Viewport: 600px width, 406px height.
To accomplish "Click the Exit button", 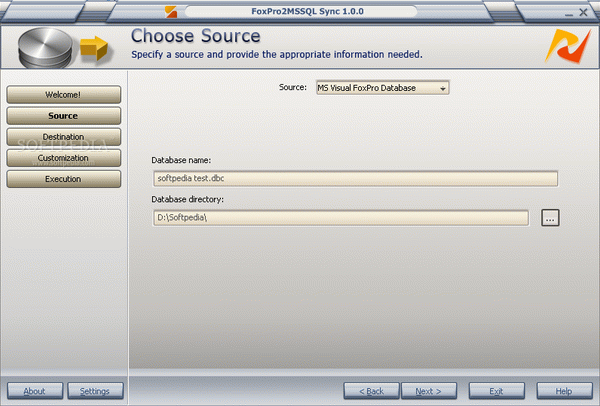I will pyautogui.click(x=497, y=391).
